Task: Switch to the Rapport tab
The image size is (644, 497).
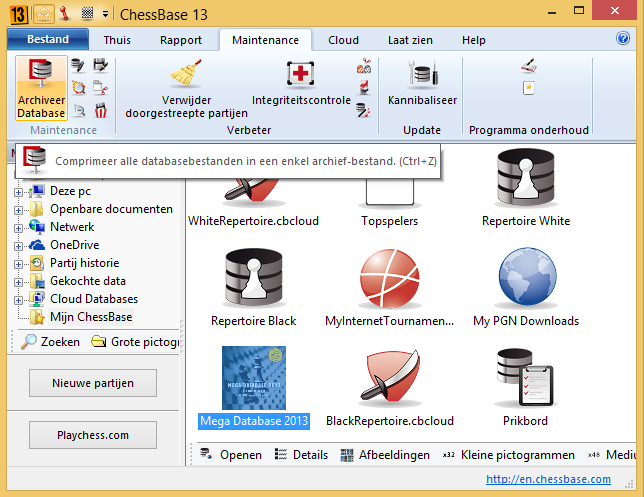Action: [181, 40]
